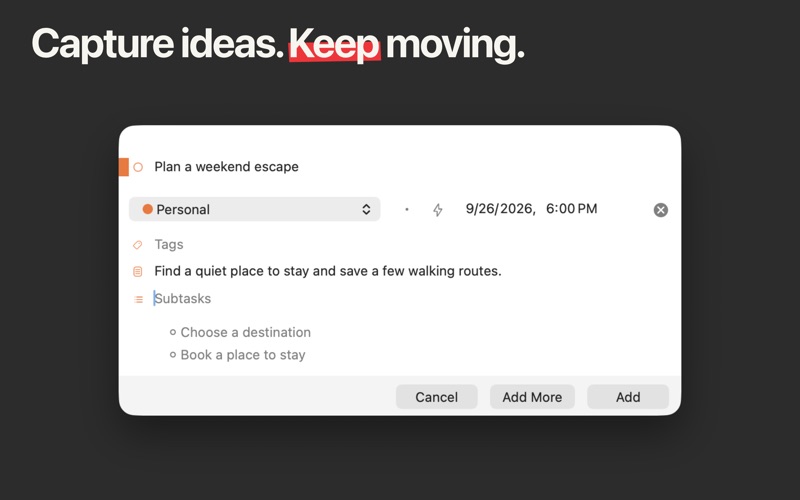Change the due date 9/26/2026
Image resolution: width=800 pixels, height=500 pixels.
coord(500,209)
